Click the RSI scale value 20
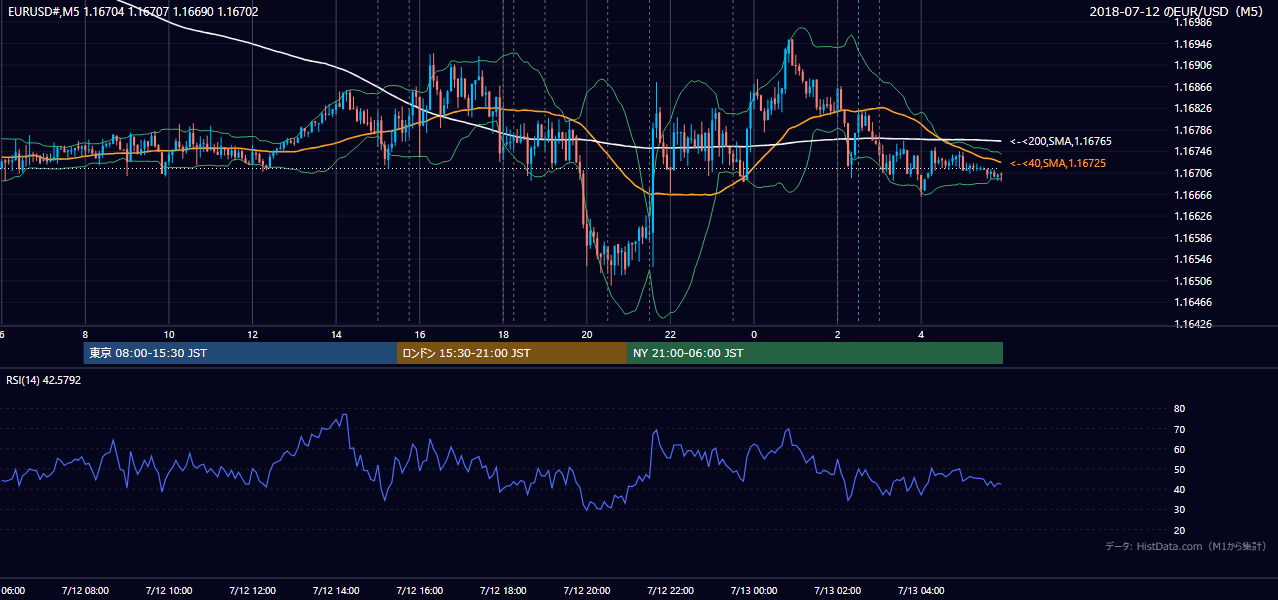The height and width of the screenshot is (600, 1278). click(x=1179, y=530)
